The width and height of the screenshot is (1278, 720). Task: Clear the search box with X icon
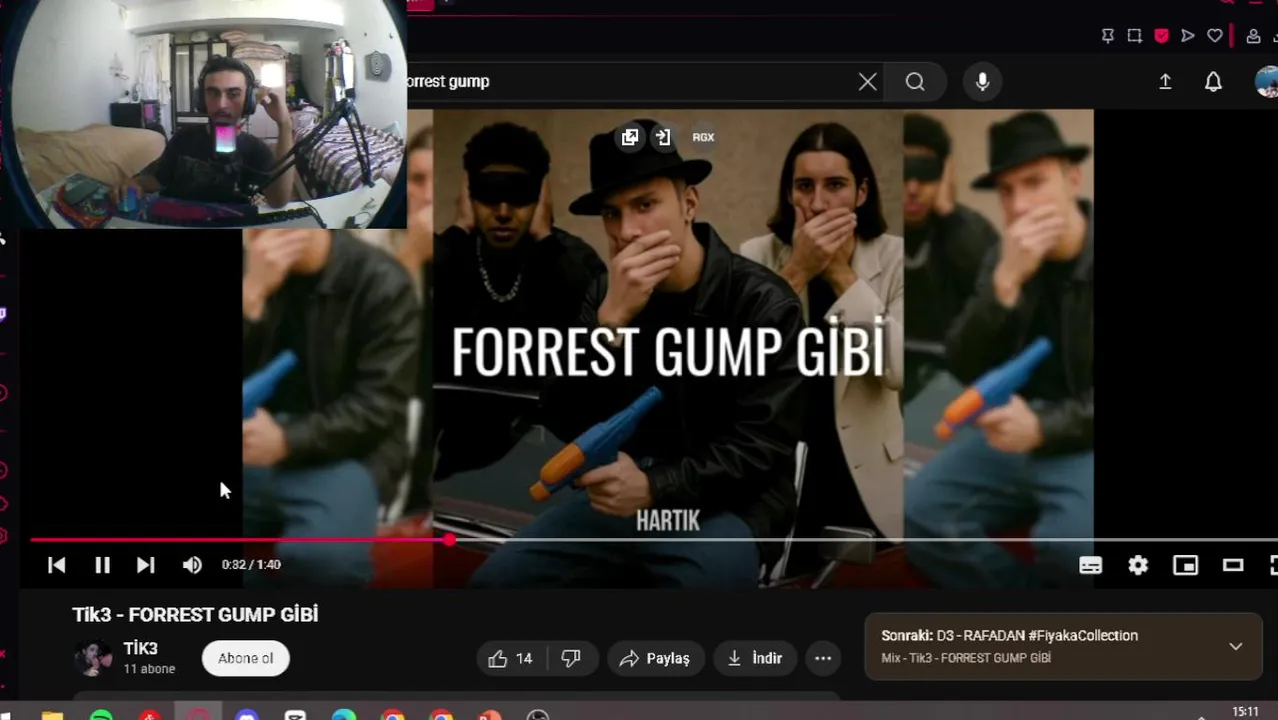[867, 82]
